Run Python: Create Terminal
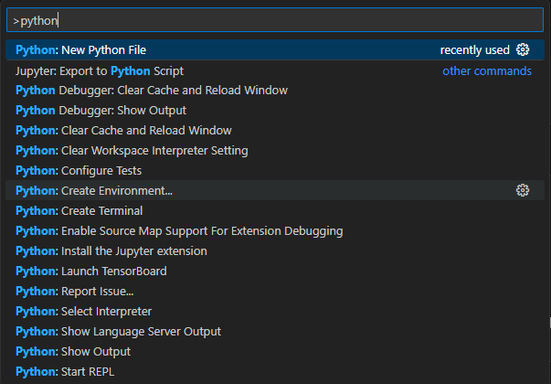 pos(275,211)
